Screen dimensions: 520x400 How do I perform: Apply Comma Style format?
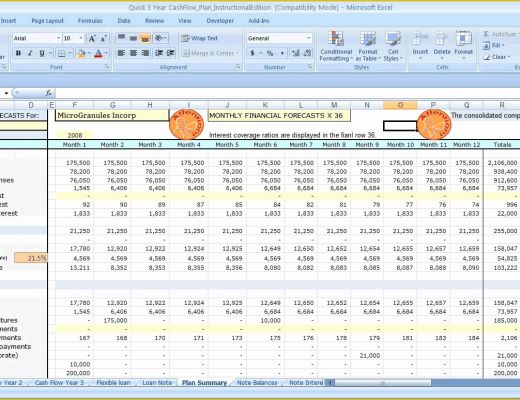(x=282, y=53)
